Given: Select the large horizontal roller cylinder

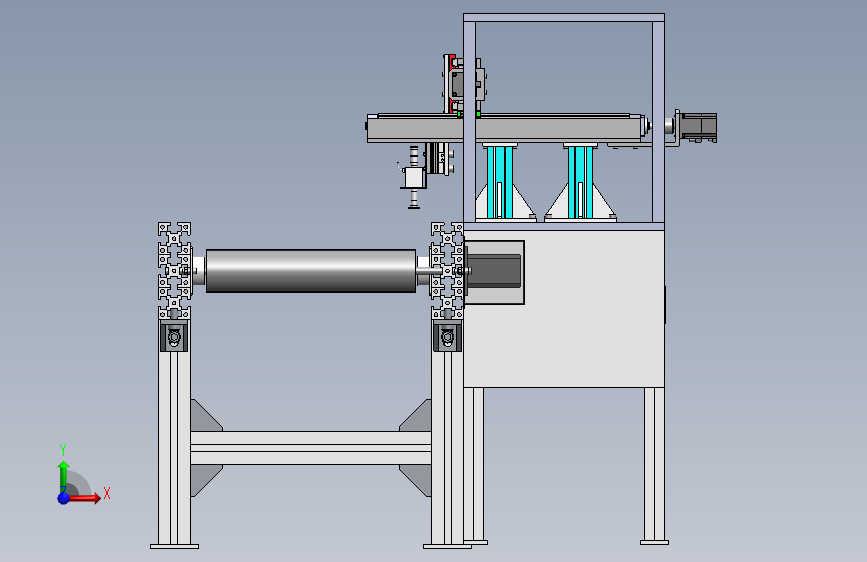Looking at the screenshot, I should 311,270.
